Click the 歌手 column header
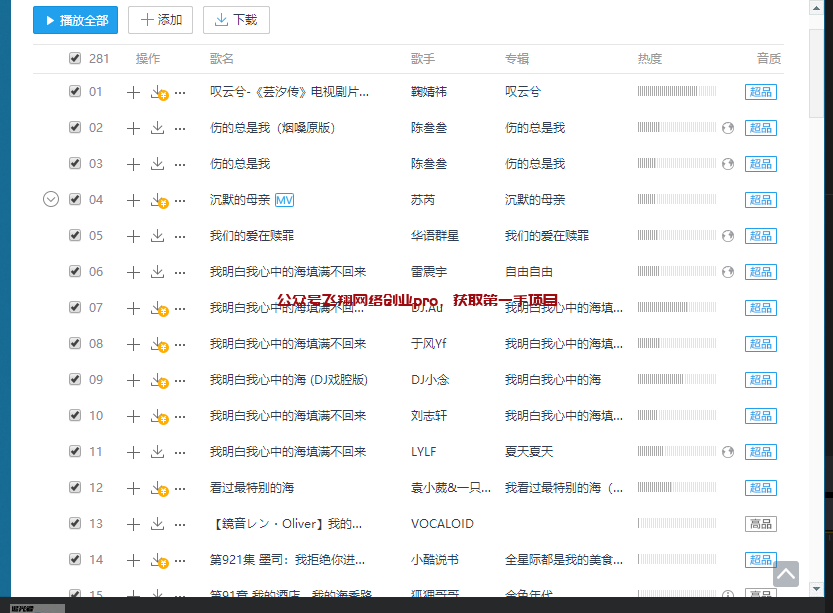Viewport: 833px width, 613px height. (x=423, y=59)
